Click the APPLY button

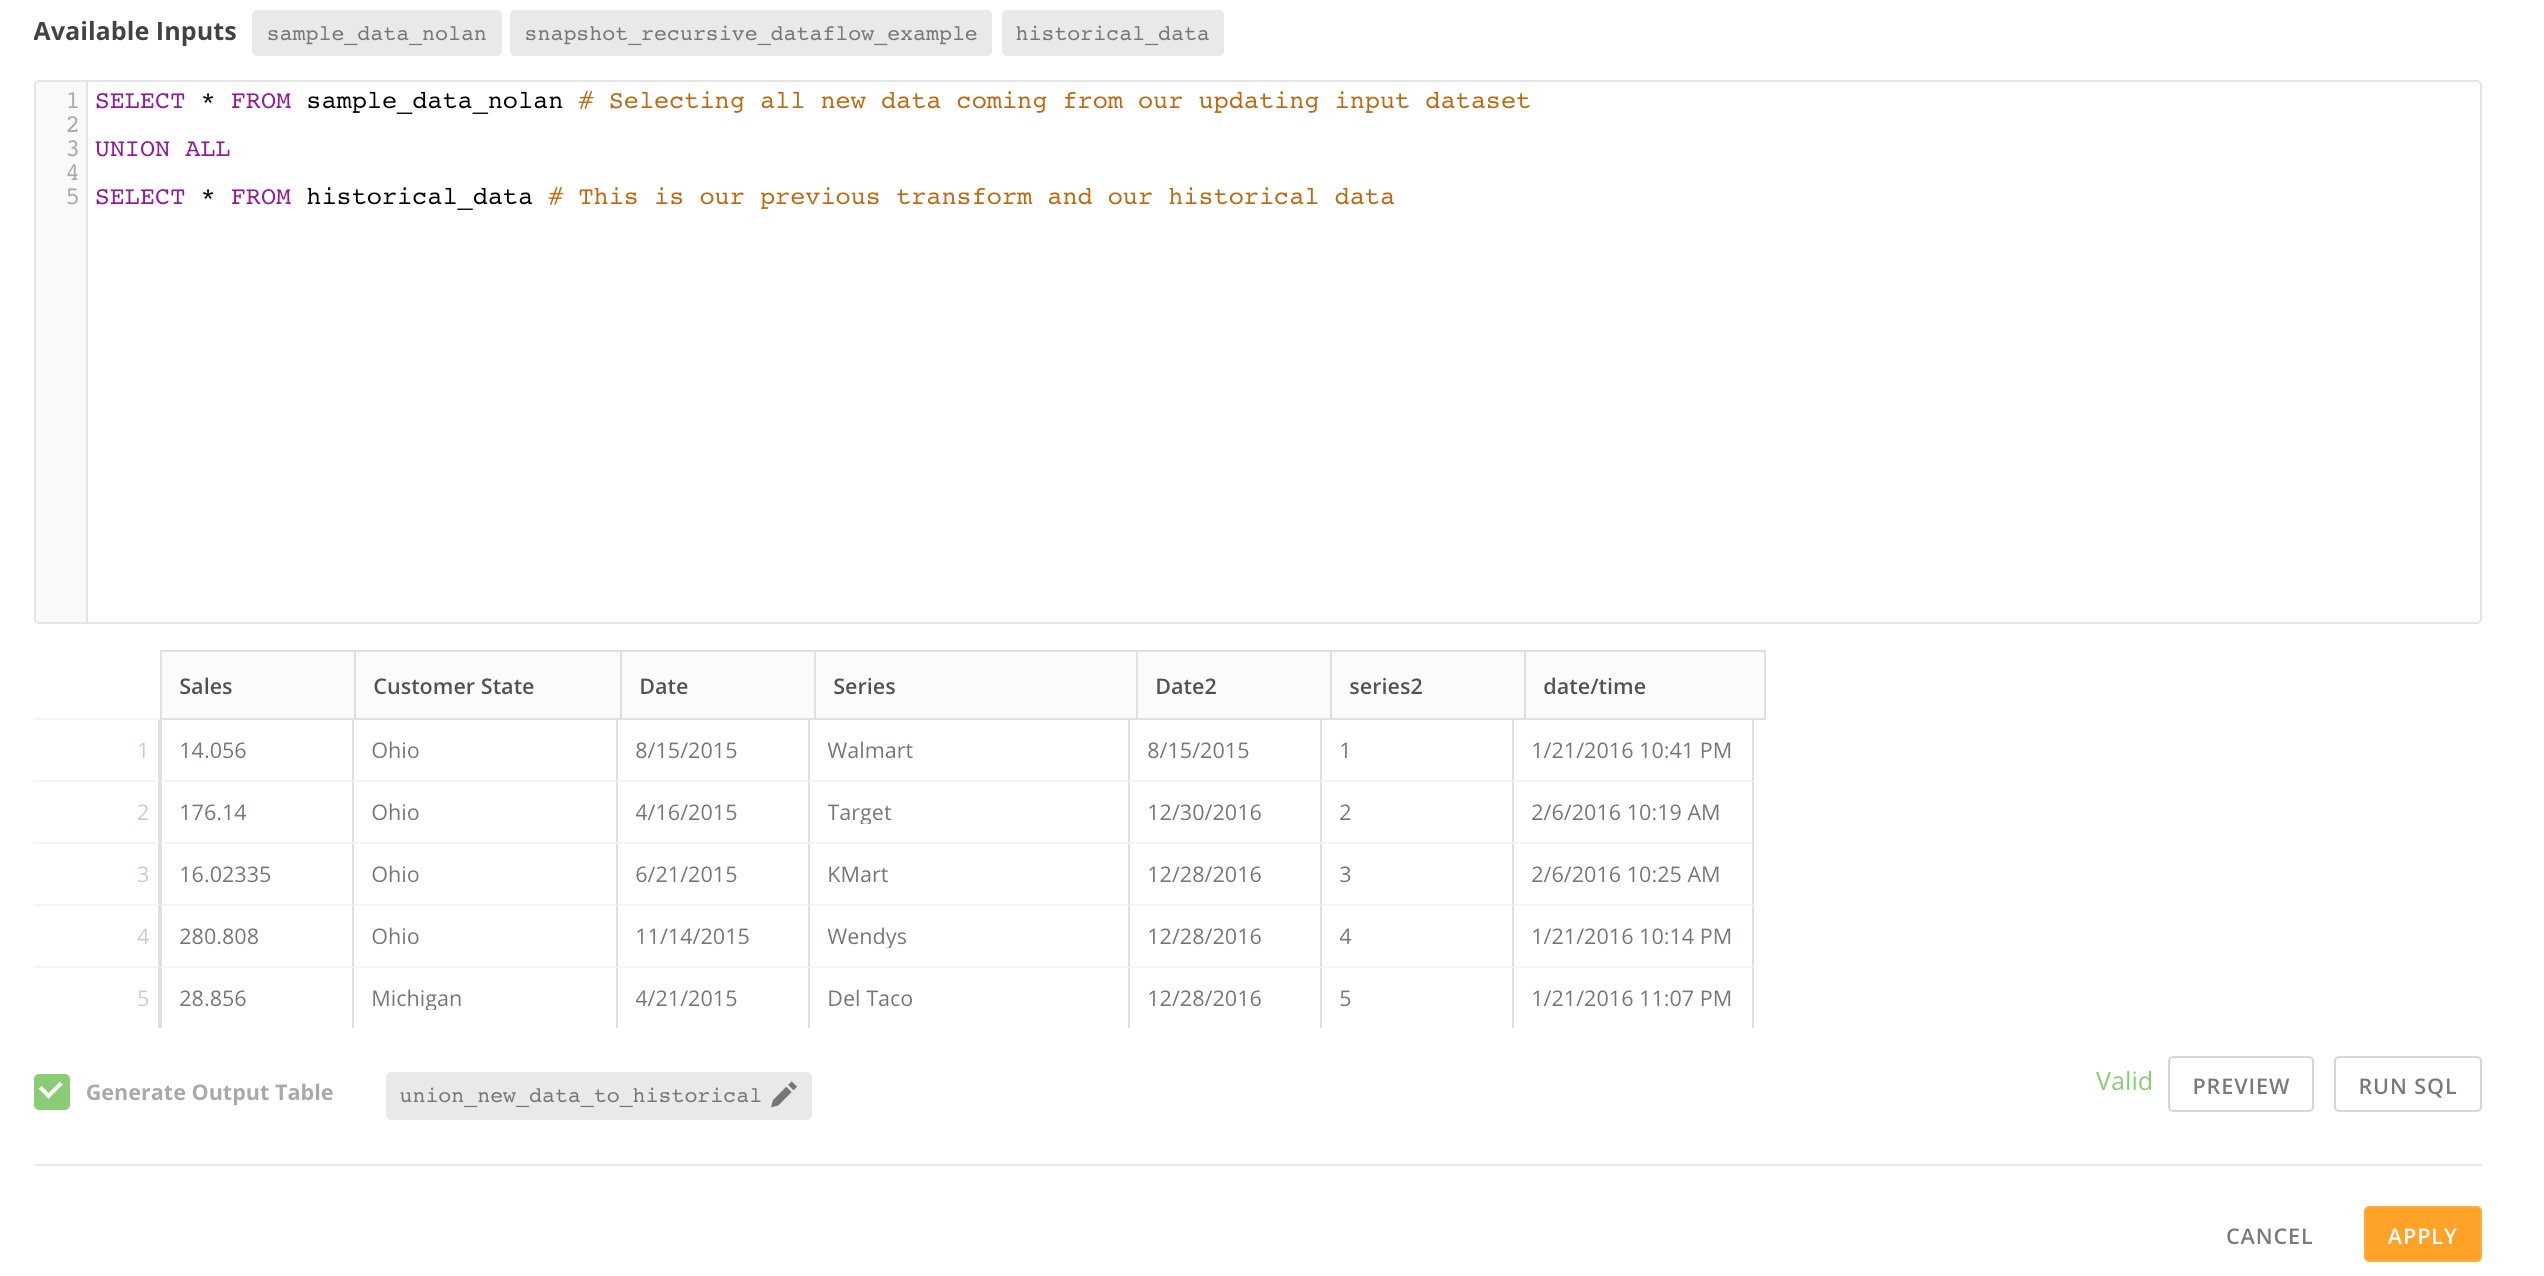coord(2421,1234)
